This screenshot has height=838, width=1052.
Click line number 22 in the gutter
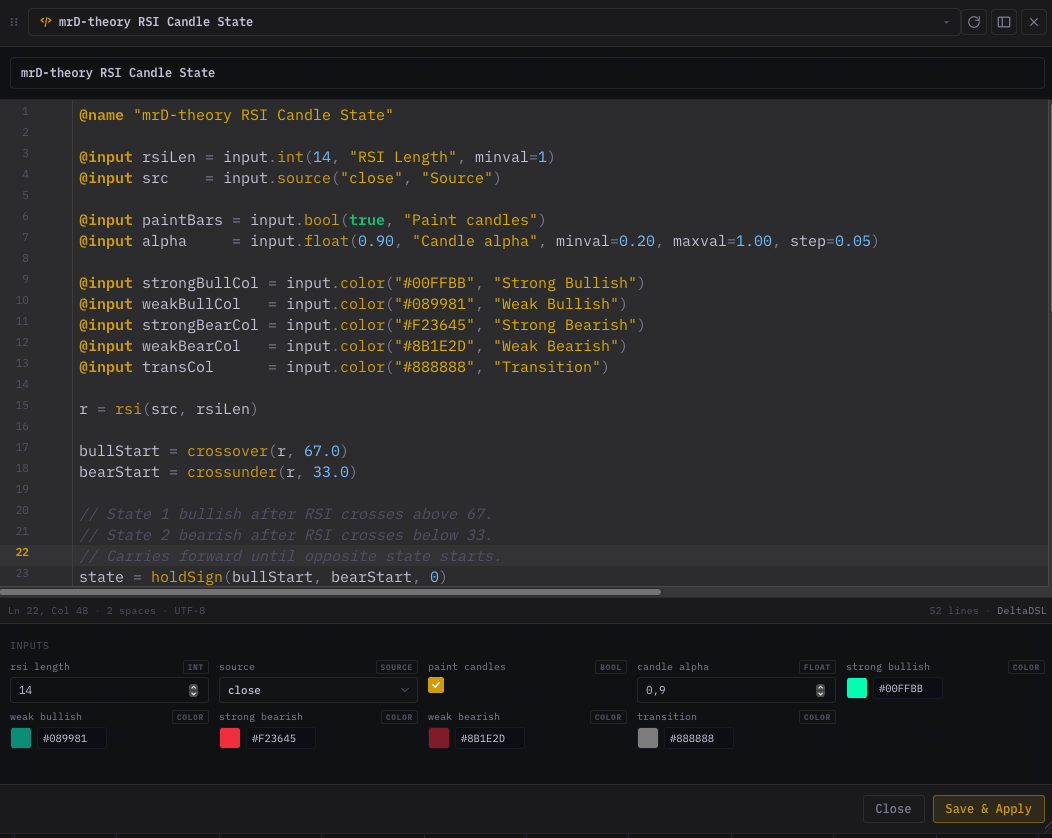22,552
